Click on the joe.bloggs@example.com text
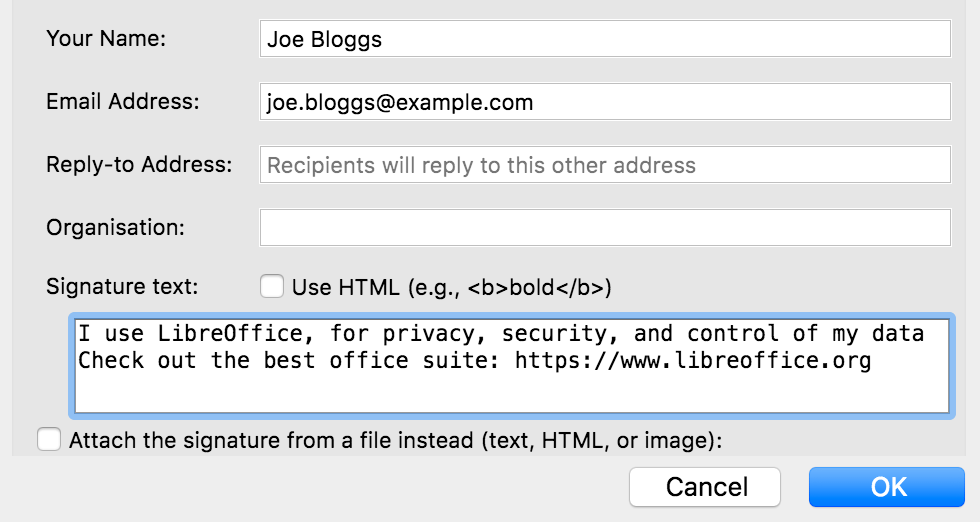This screenshot has width=980, height=522. click(x=399, y=102)
